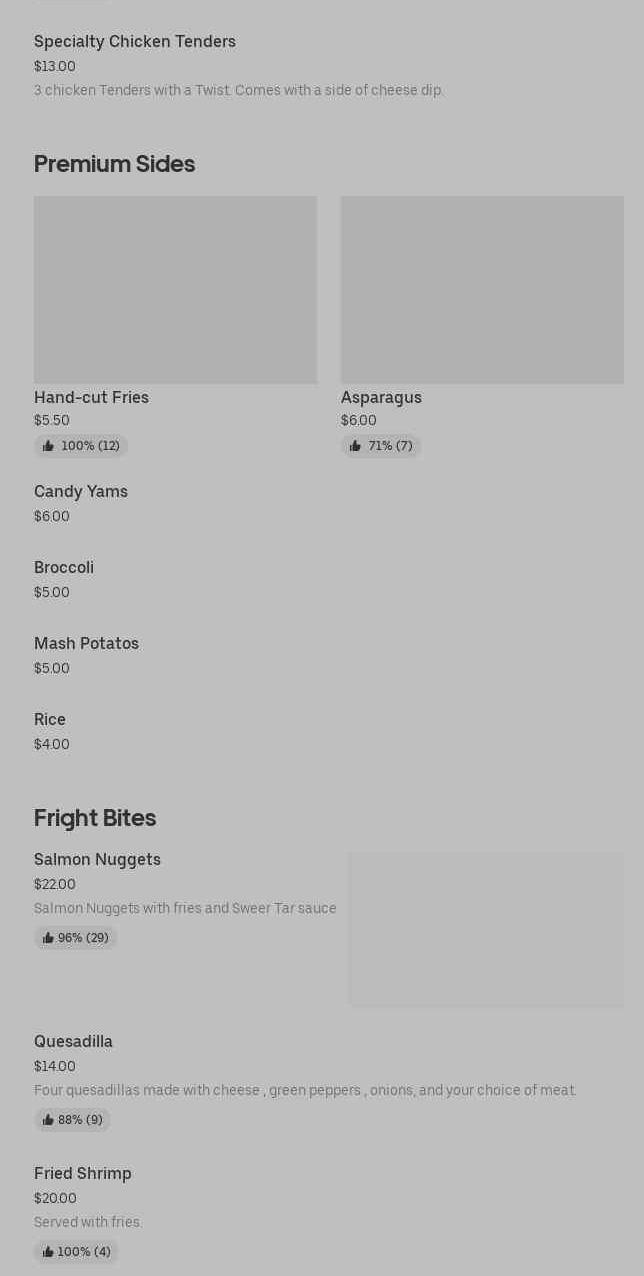Image resolution: width=644 pixels, height=1276 pixels.
Task: Pick the Rice side item
Action: (x=50, y=719)
